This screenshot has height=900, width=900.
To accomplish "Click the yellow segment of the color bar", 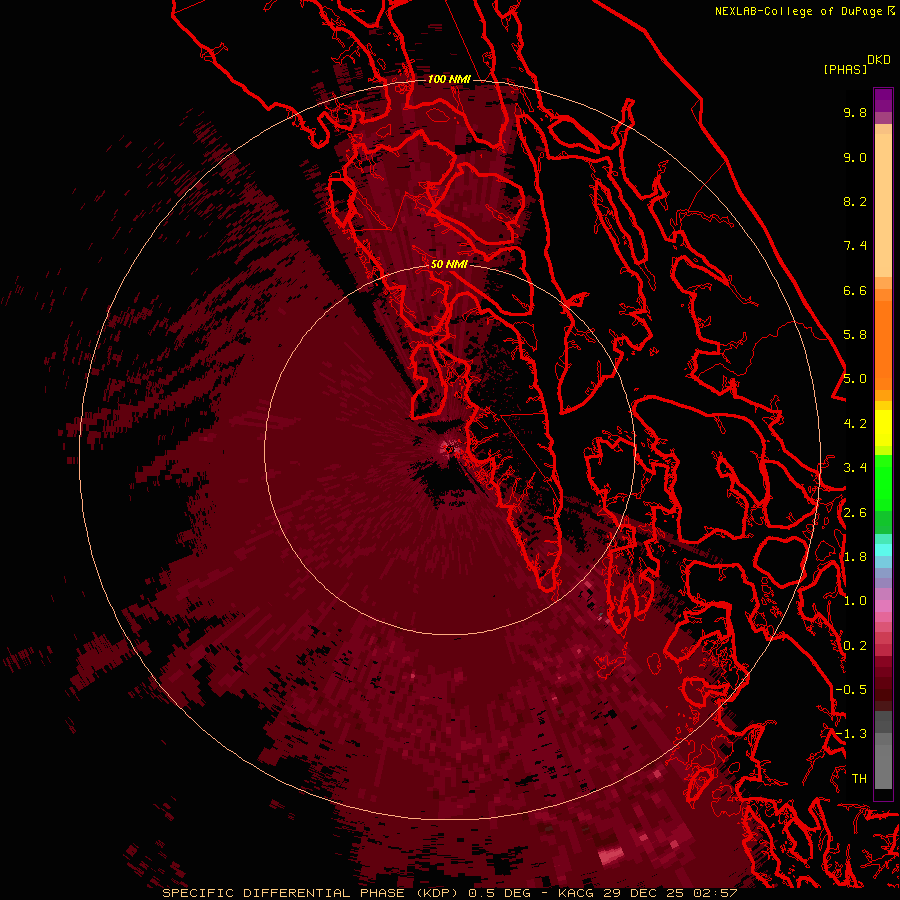I will (883, 427).
